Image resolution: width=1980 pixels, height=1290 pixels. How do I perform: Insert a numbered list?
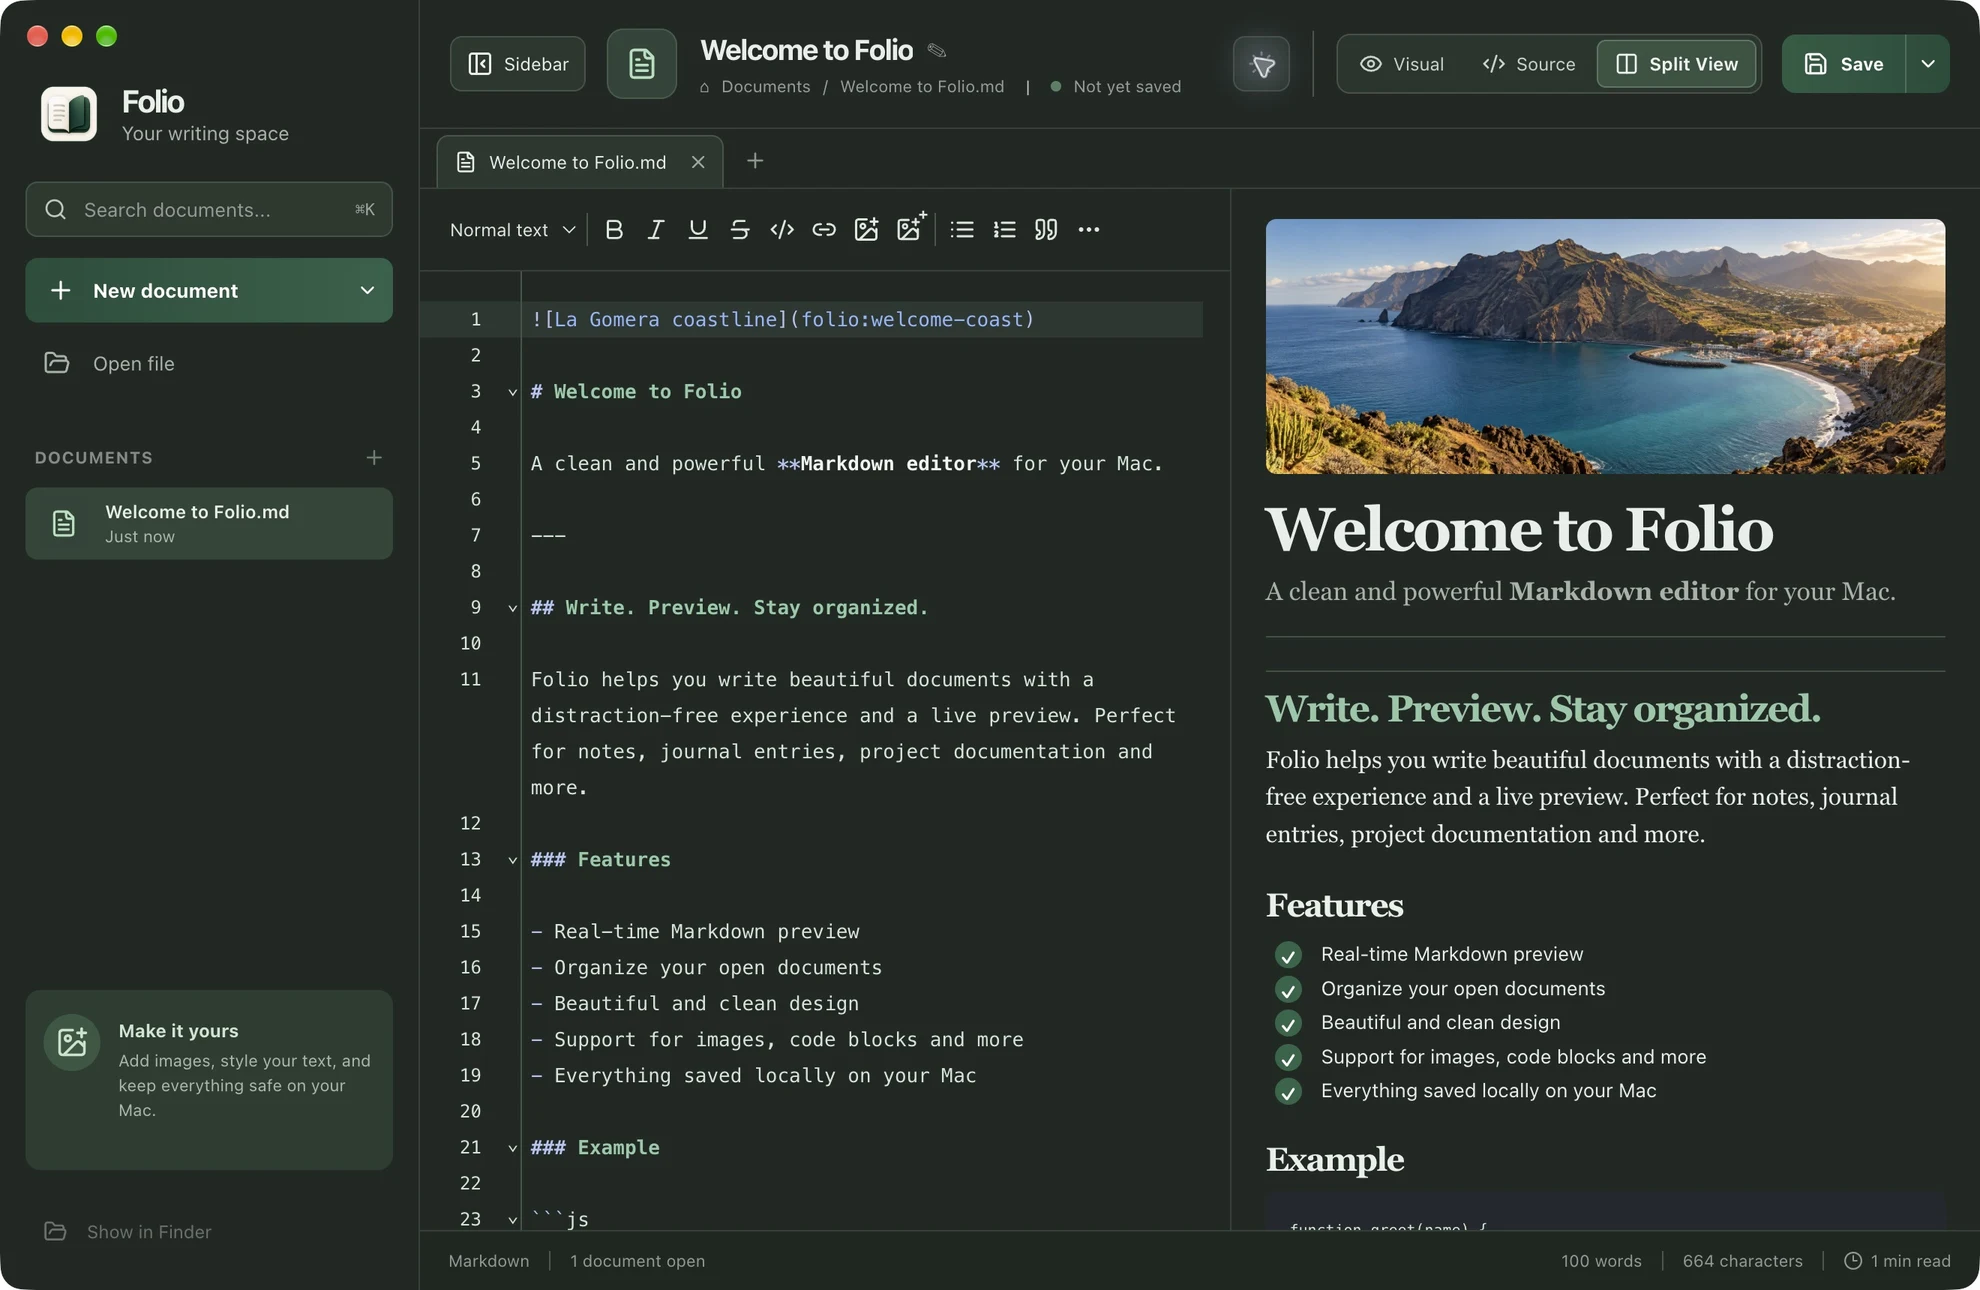click(1004, 230)
